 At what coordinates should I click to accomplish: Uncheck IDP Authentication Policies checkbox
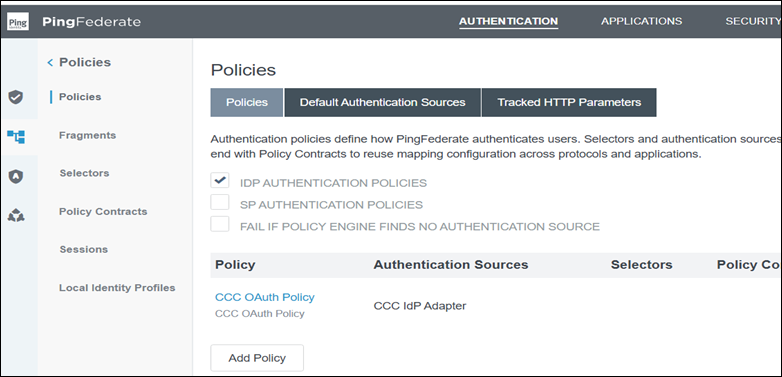click(x=219, y=181)
